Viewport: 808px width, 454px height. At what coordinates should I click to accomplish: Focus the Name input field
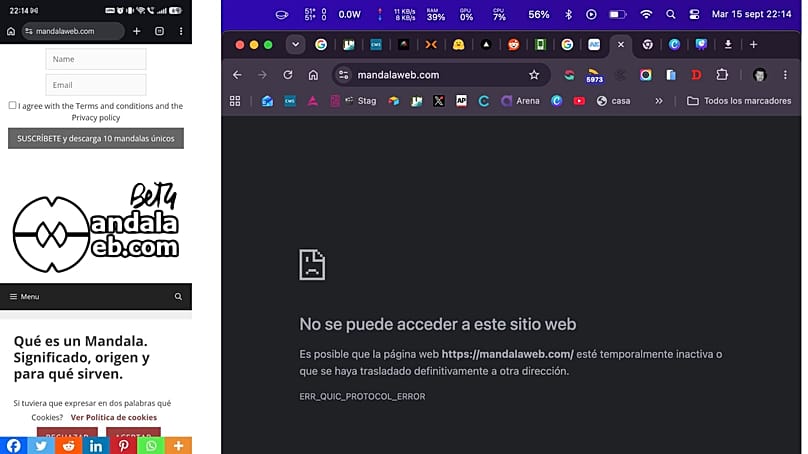96,59
